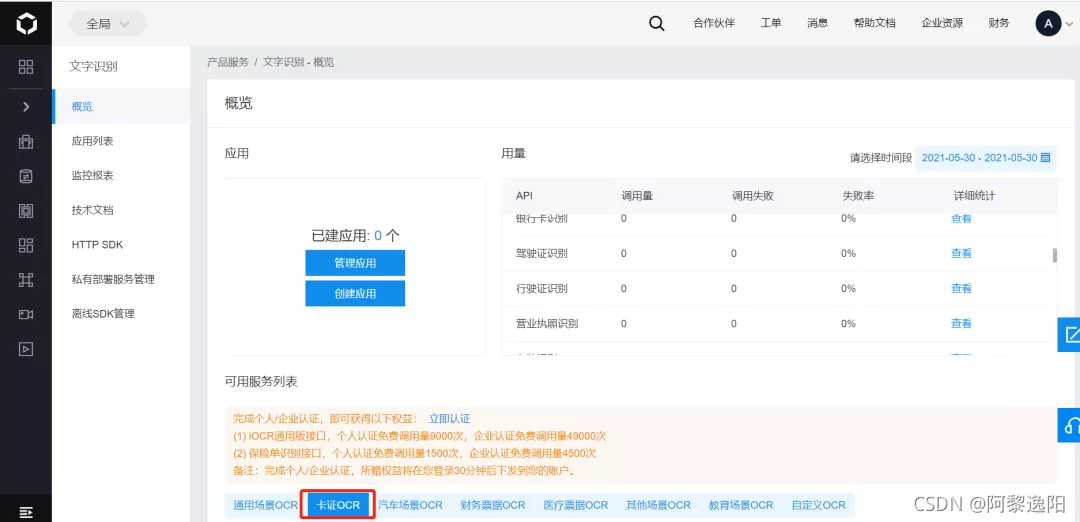
Task: Click the 驾驶证识别 API name cell
Action: 541,253
